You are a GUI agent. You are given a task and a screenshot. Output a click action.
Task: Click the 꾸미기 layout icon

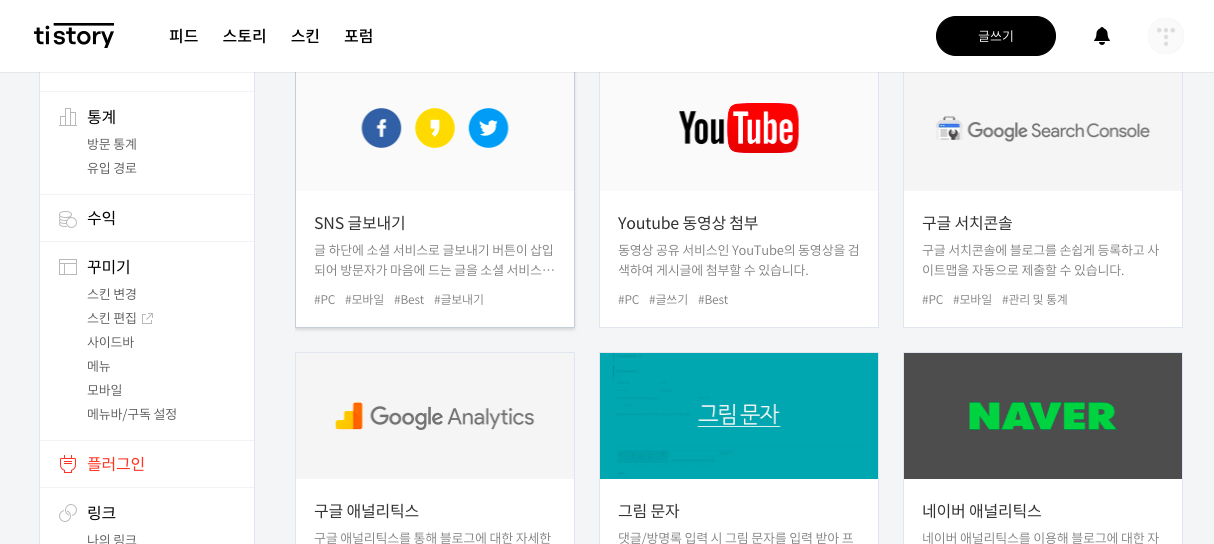click(x=68, y=267)
